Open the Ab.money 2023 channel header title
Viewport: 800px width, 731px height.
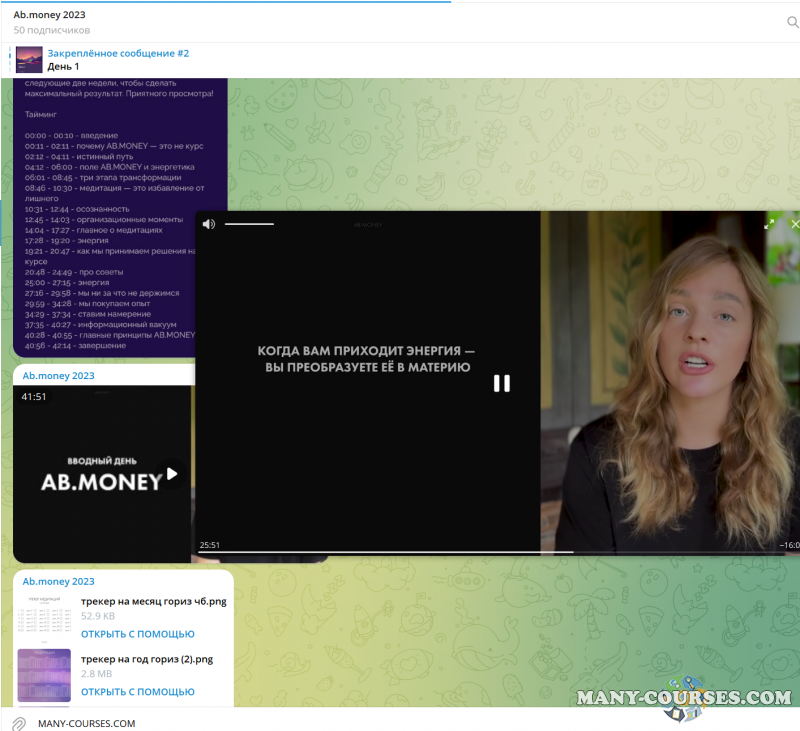tap(49, 15)
